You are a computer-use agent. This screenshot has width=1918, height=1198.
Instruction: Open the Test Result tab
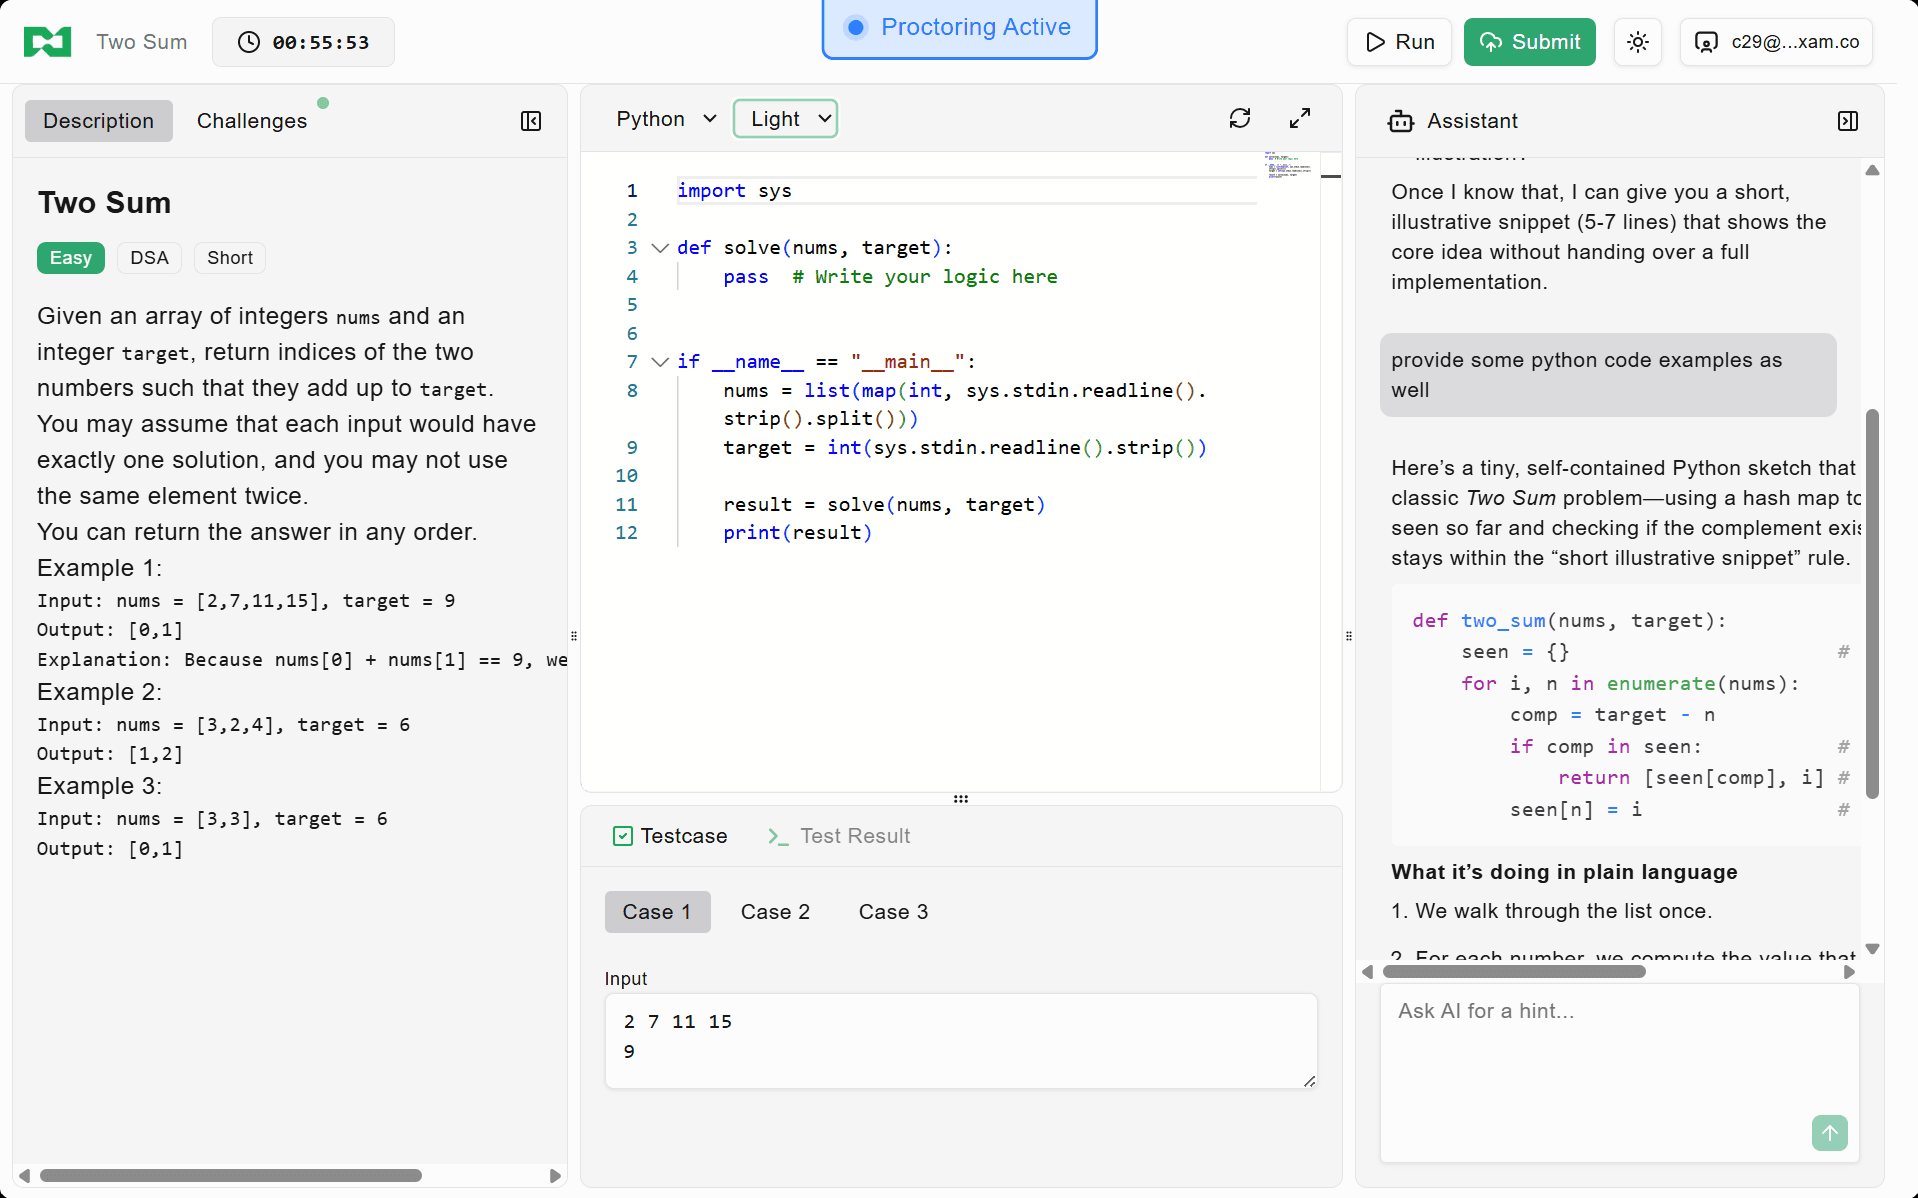(x=839, y=836)
